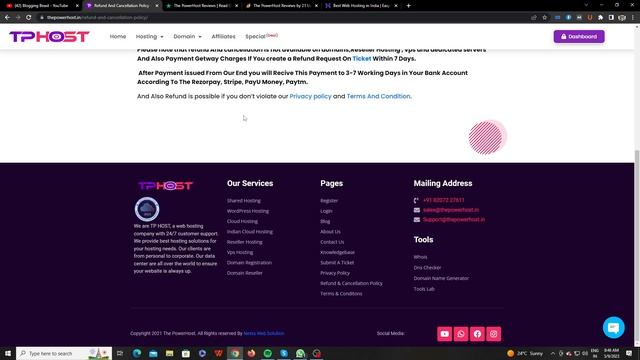Reload the page with the refresh icon
640x360 pixels.
29,18
